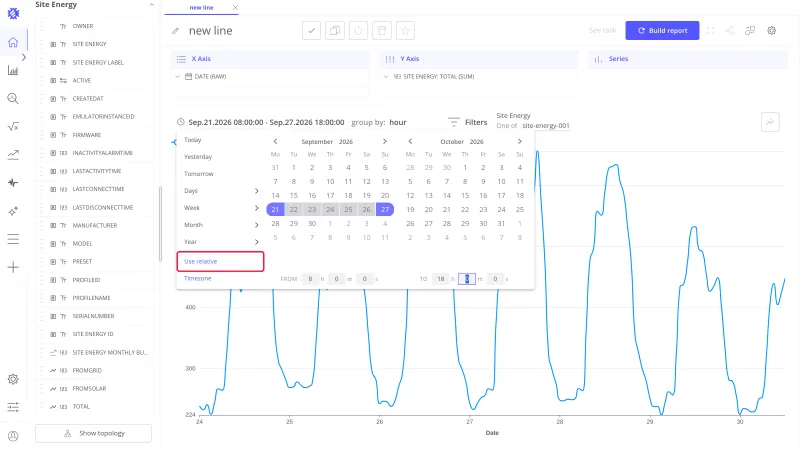Viewport: 800px width, 450px height.
Task: Click Timezone link
Action: (x=197, y=279)
